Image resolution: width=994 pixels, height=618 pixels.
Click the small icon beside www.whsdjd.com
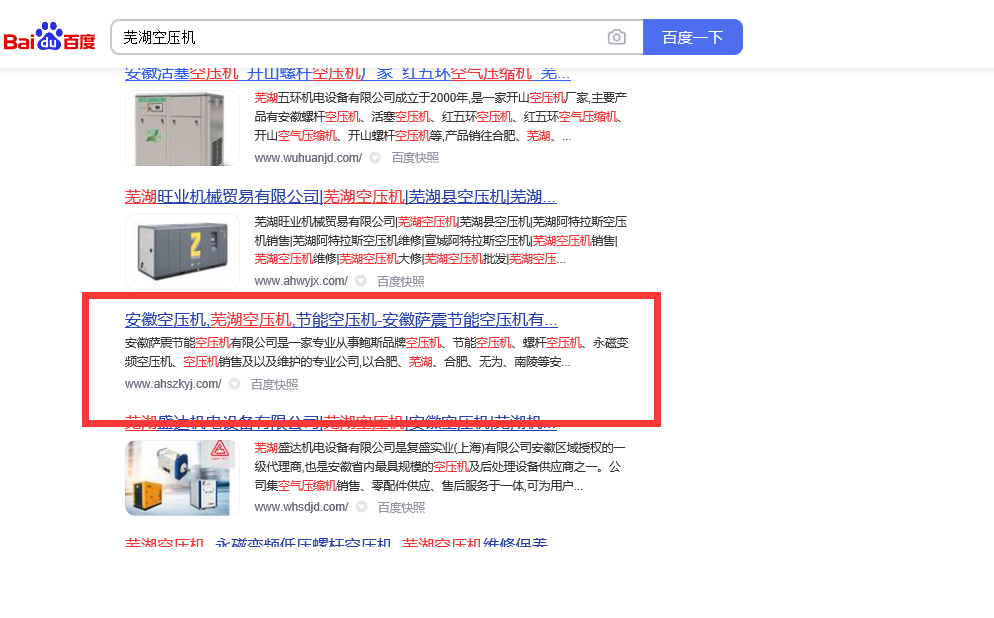[361, 507]
